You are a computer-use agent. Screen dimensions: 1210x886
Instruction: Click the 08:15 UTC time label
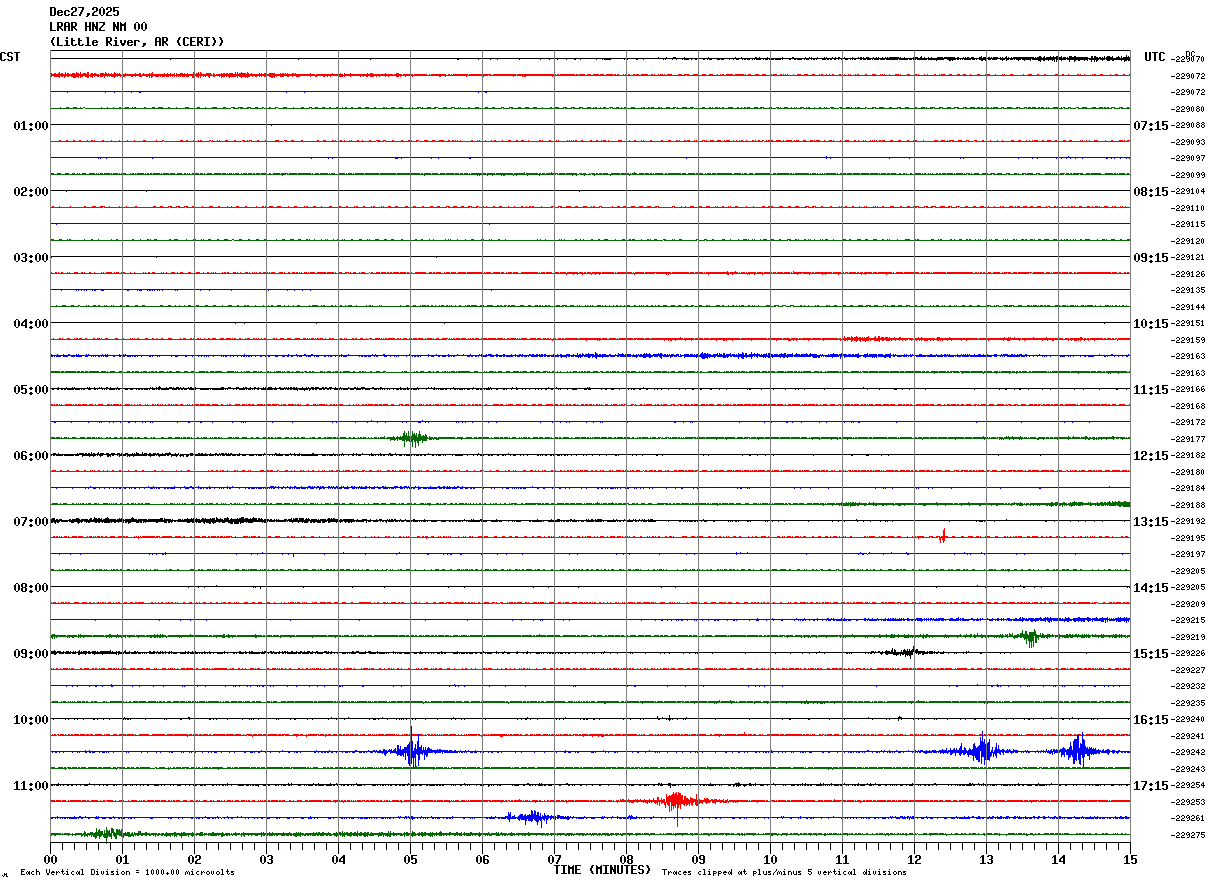click(1150, 192)
